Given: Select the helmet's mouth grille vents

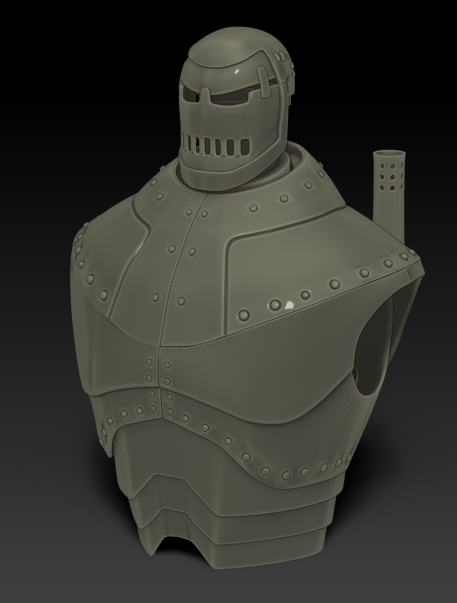Looking at the screenshot, I should coord(216,146).
